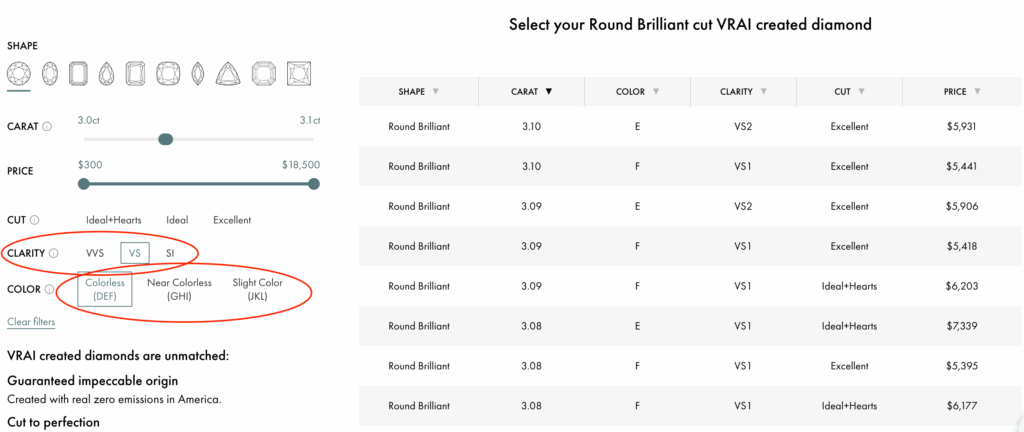The height and width of the screenshot is (432, 1024).
Task: Sort table by SHAPE column arrow
Action: click(436, 92)
